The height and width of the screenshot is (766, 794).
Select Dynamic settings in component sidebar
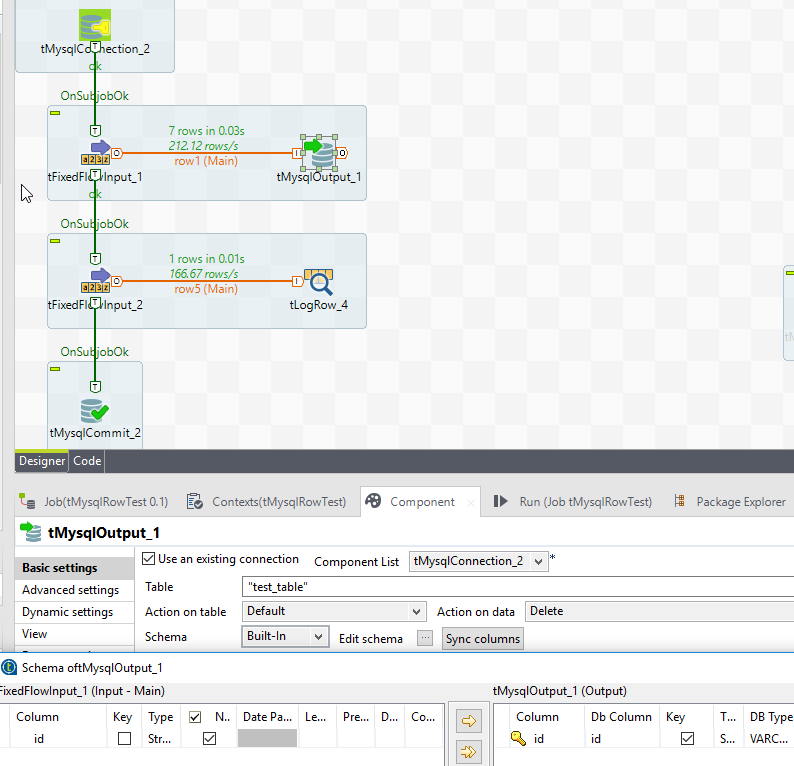click(x=75, y=612)
